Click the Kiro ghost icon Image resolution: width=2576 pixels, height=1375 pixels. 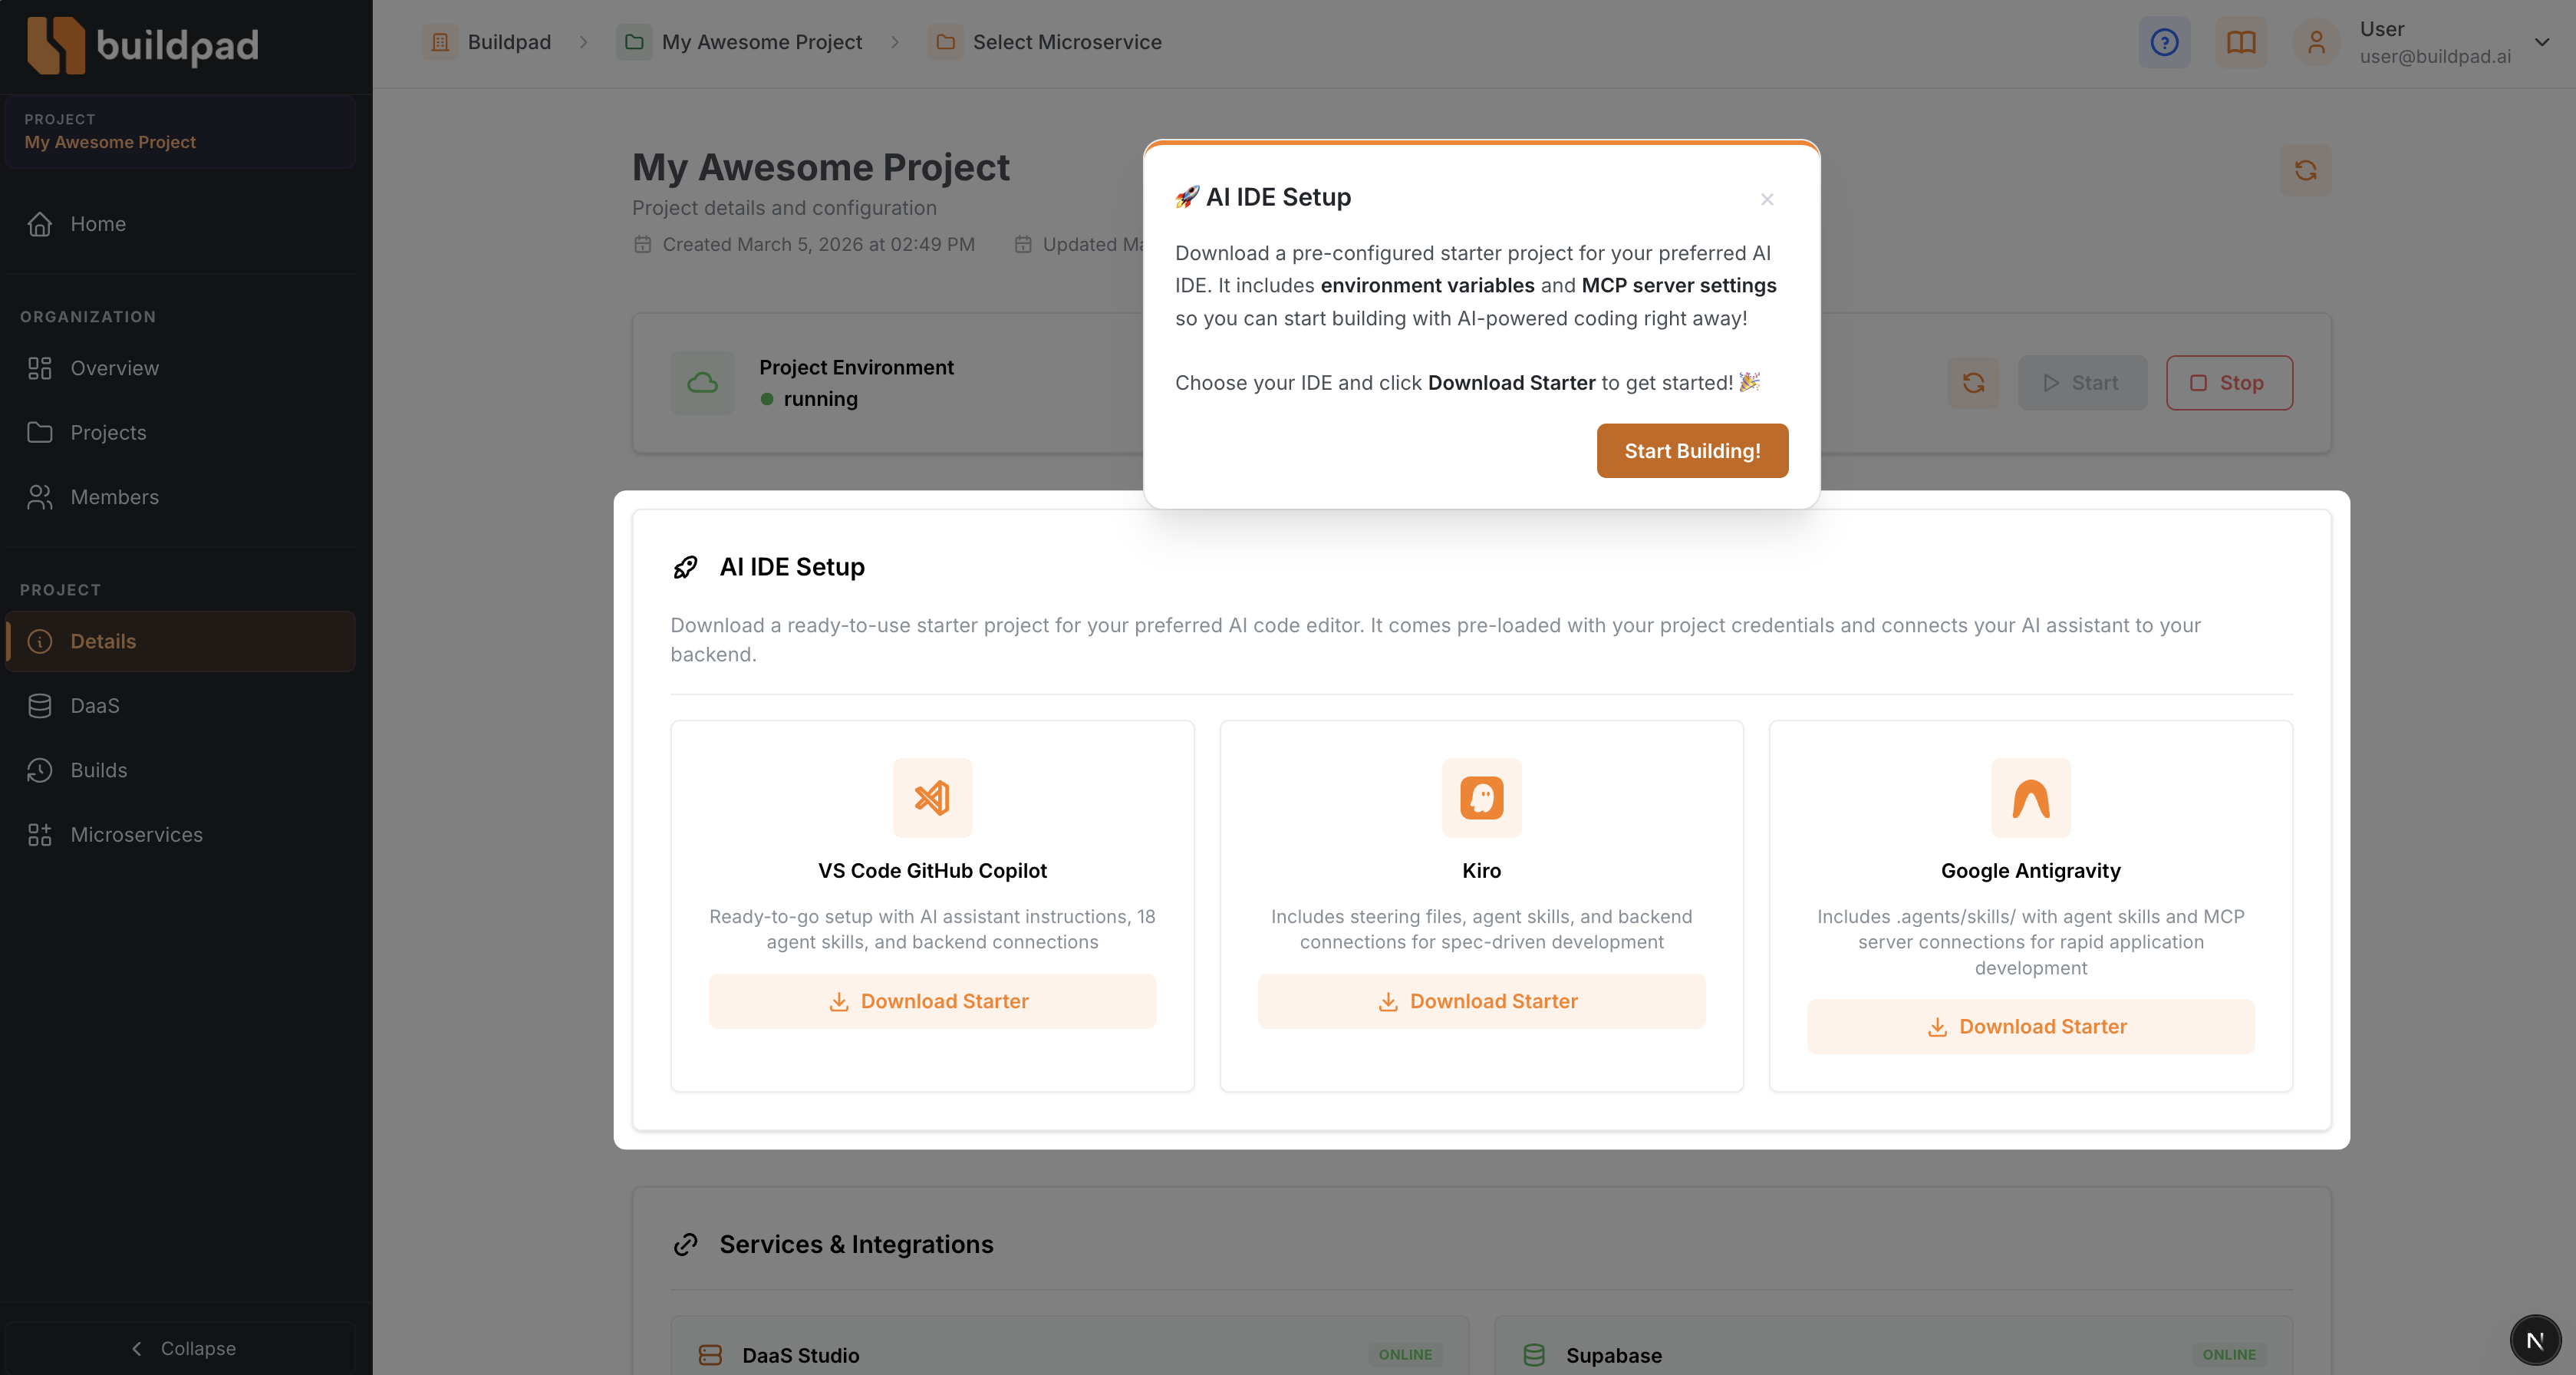click(x=1481, y=798)
